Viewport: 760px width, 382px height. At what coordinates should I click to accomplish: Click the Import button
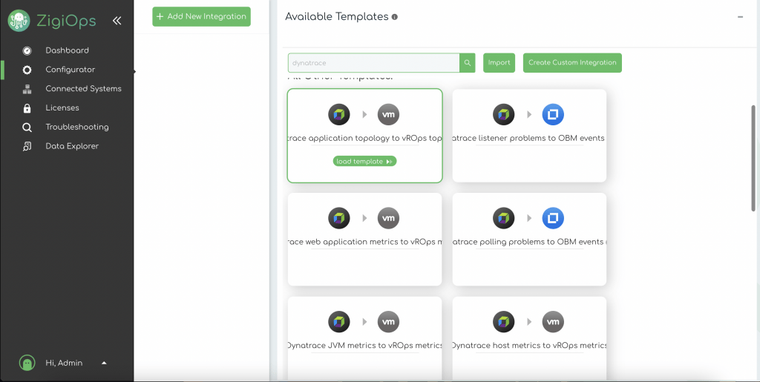(x=499, y=63)
